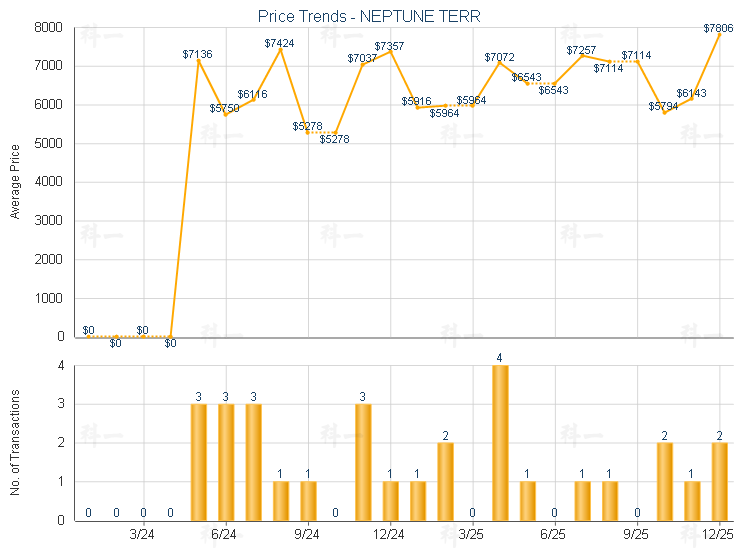The width and height of the screenshot is (740, 550).
Task: Select the $7424 data point on the line
Action: (x=281, y=49)
